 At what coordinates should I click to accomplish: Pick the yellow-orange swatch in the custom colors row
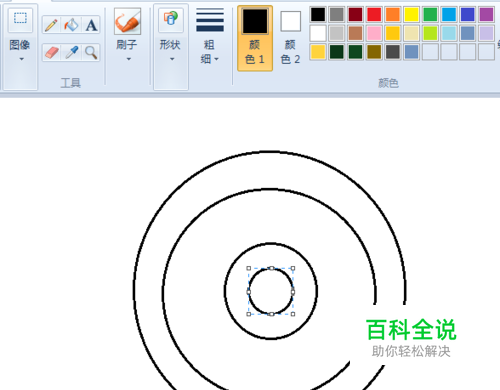click(x=318, y=52)
